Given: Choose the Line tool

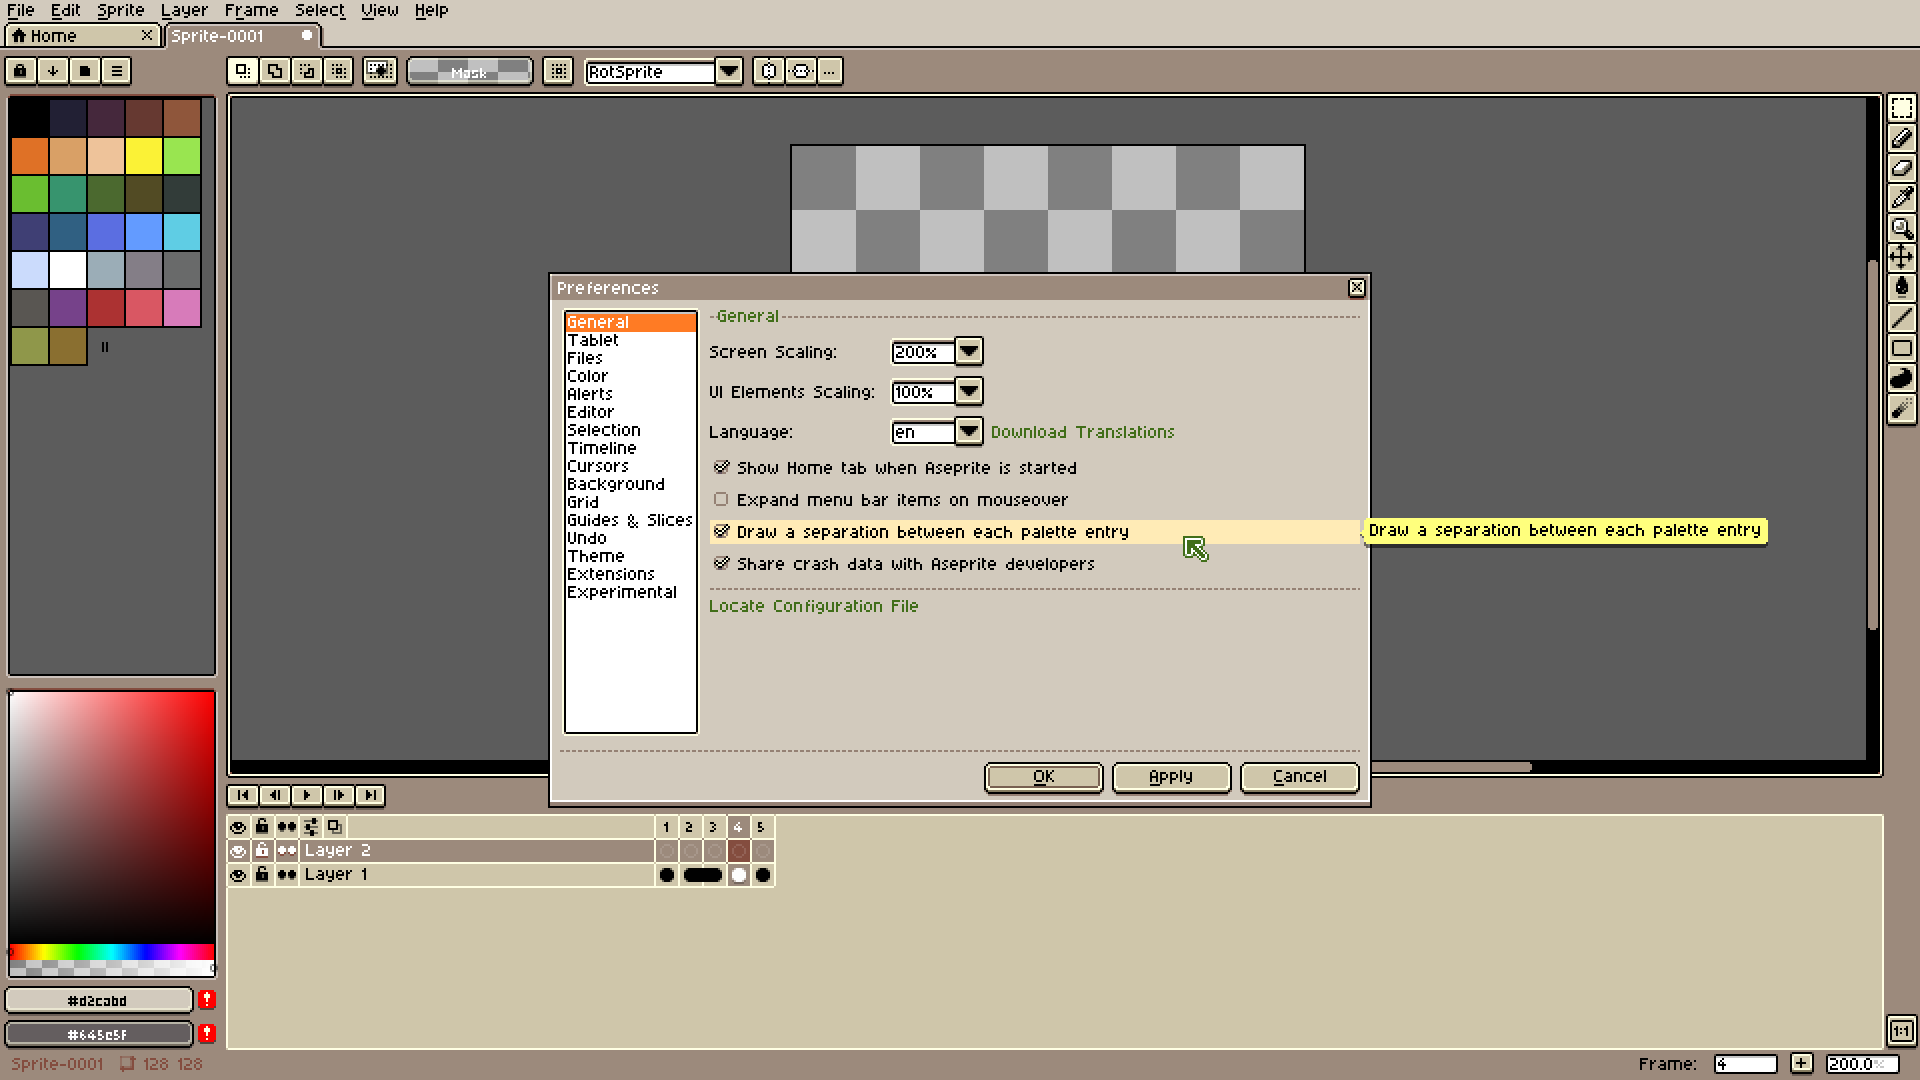Looking at the screenshot, I should coord(1901,319).
